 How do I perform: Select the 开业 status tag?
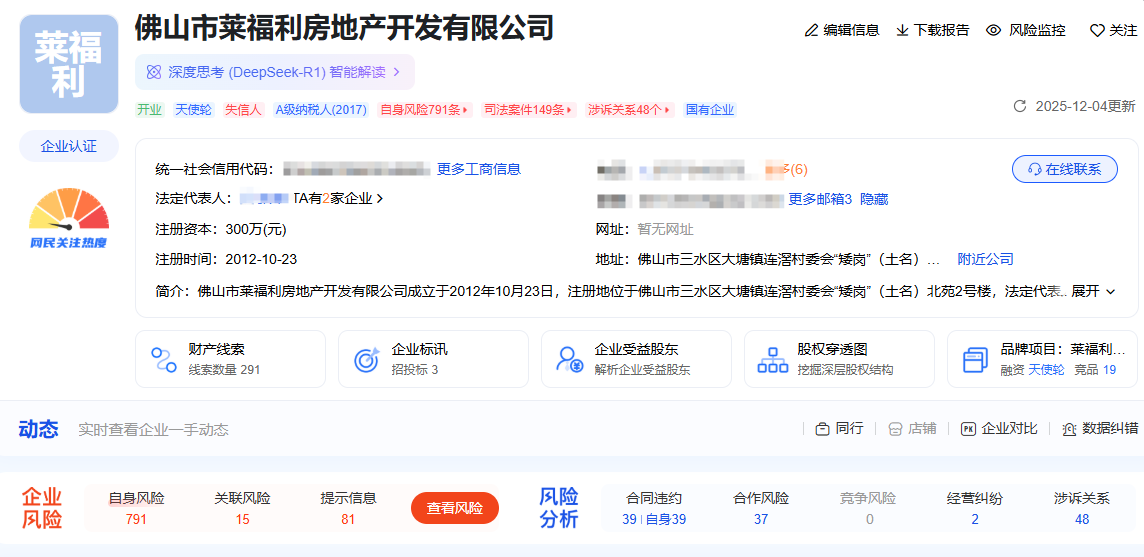tap(150, 110)
